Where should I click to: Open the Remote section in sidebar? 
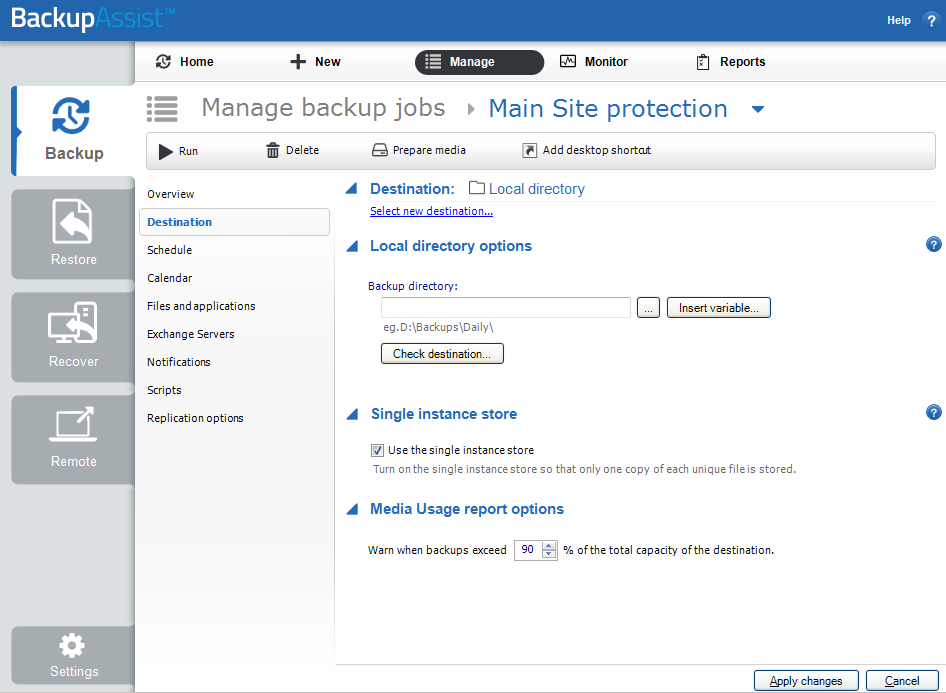73,439
